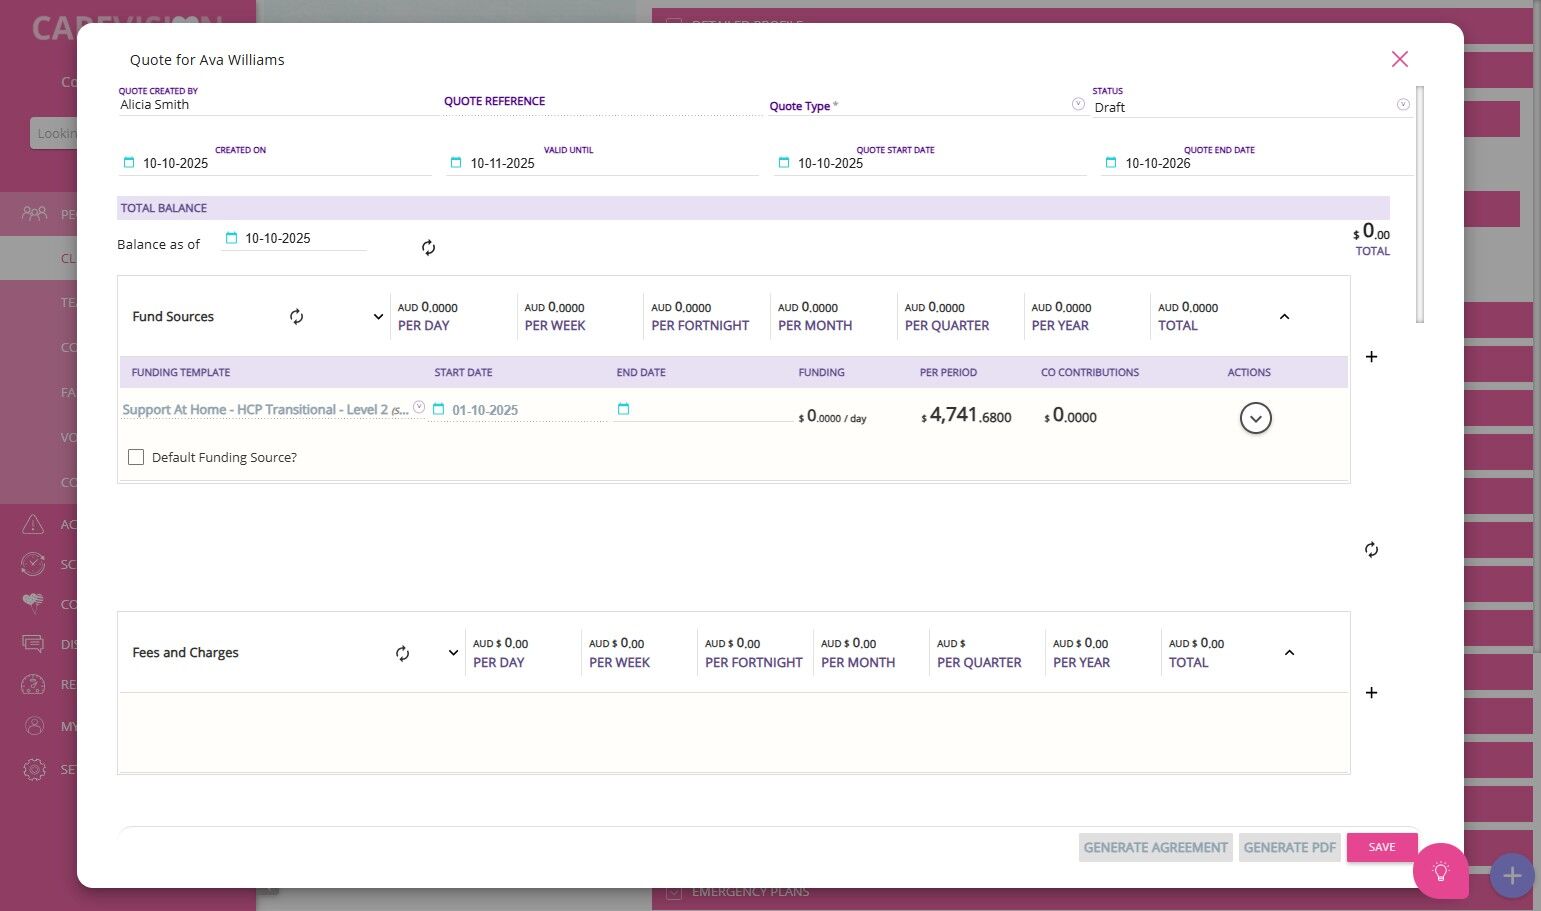Open the Quote End Date calendar icon
This screenshot has height=911, width=1541.
[x=1111, y=162]
